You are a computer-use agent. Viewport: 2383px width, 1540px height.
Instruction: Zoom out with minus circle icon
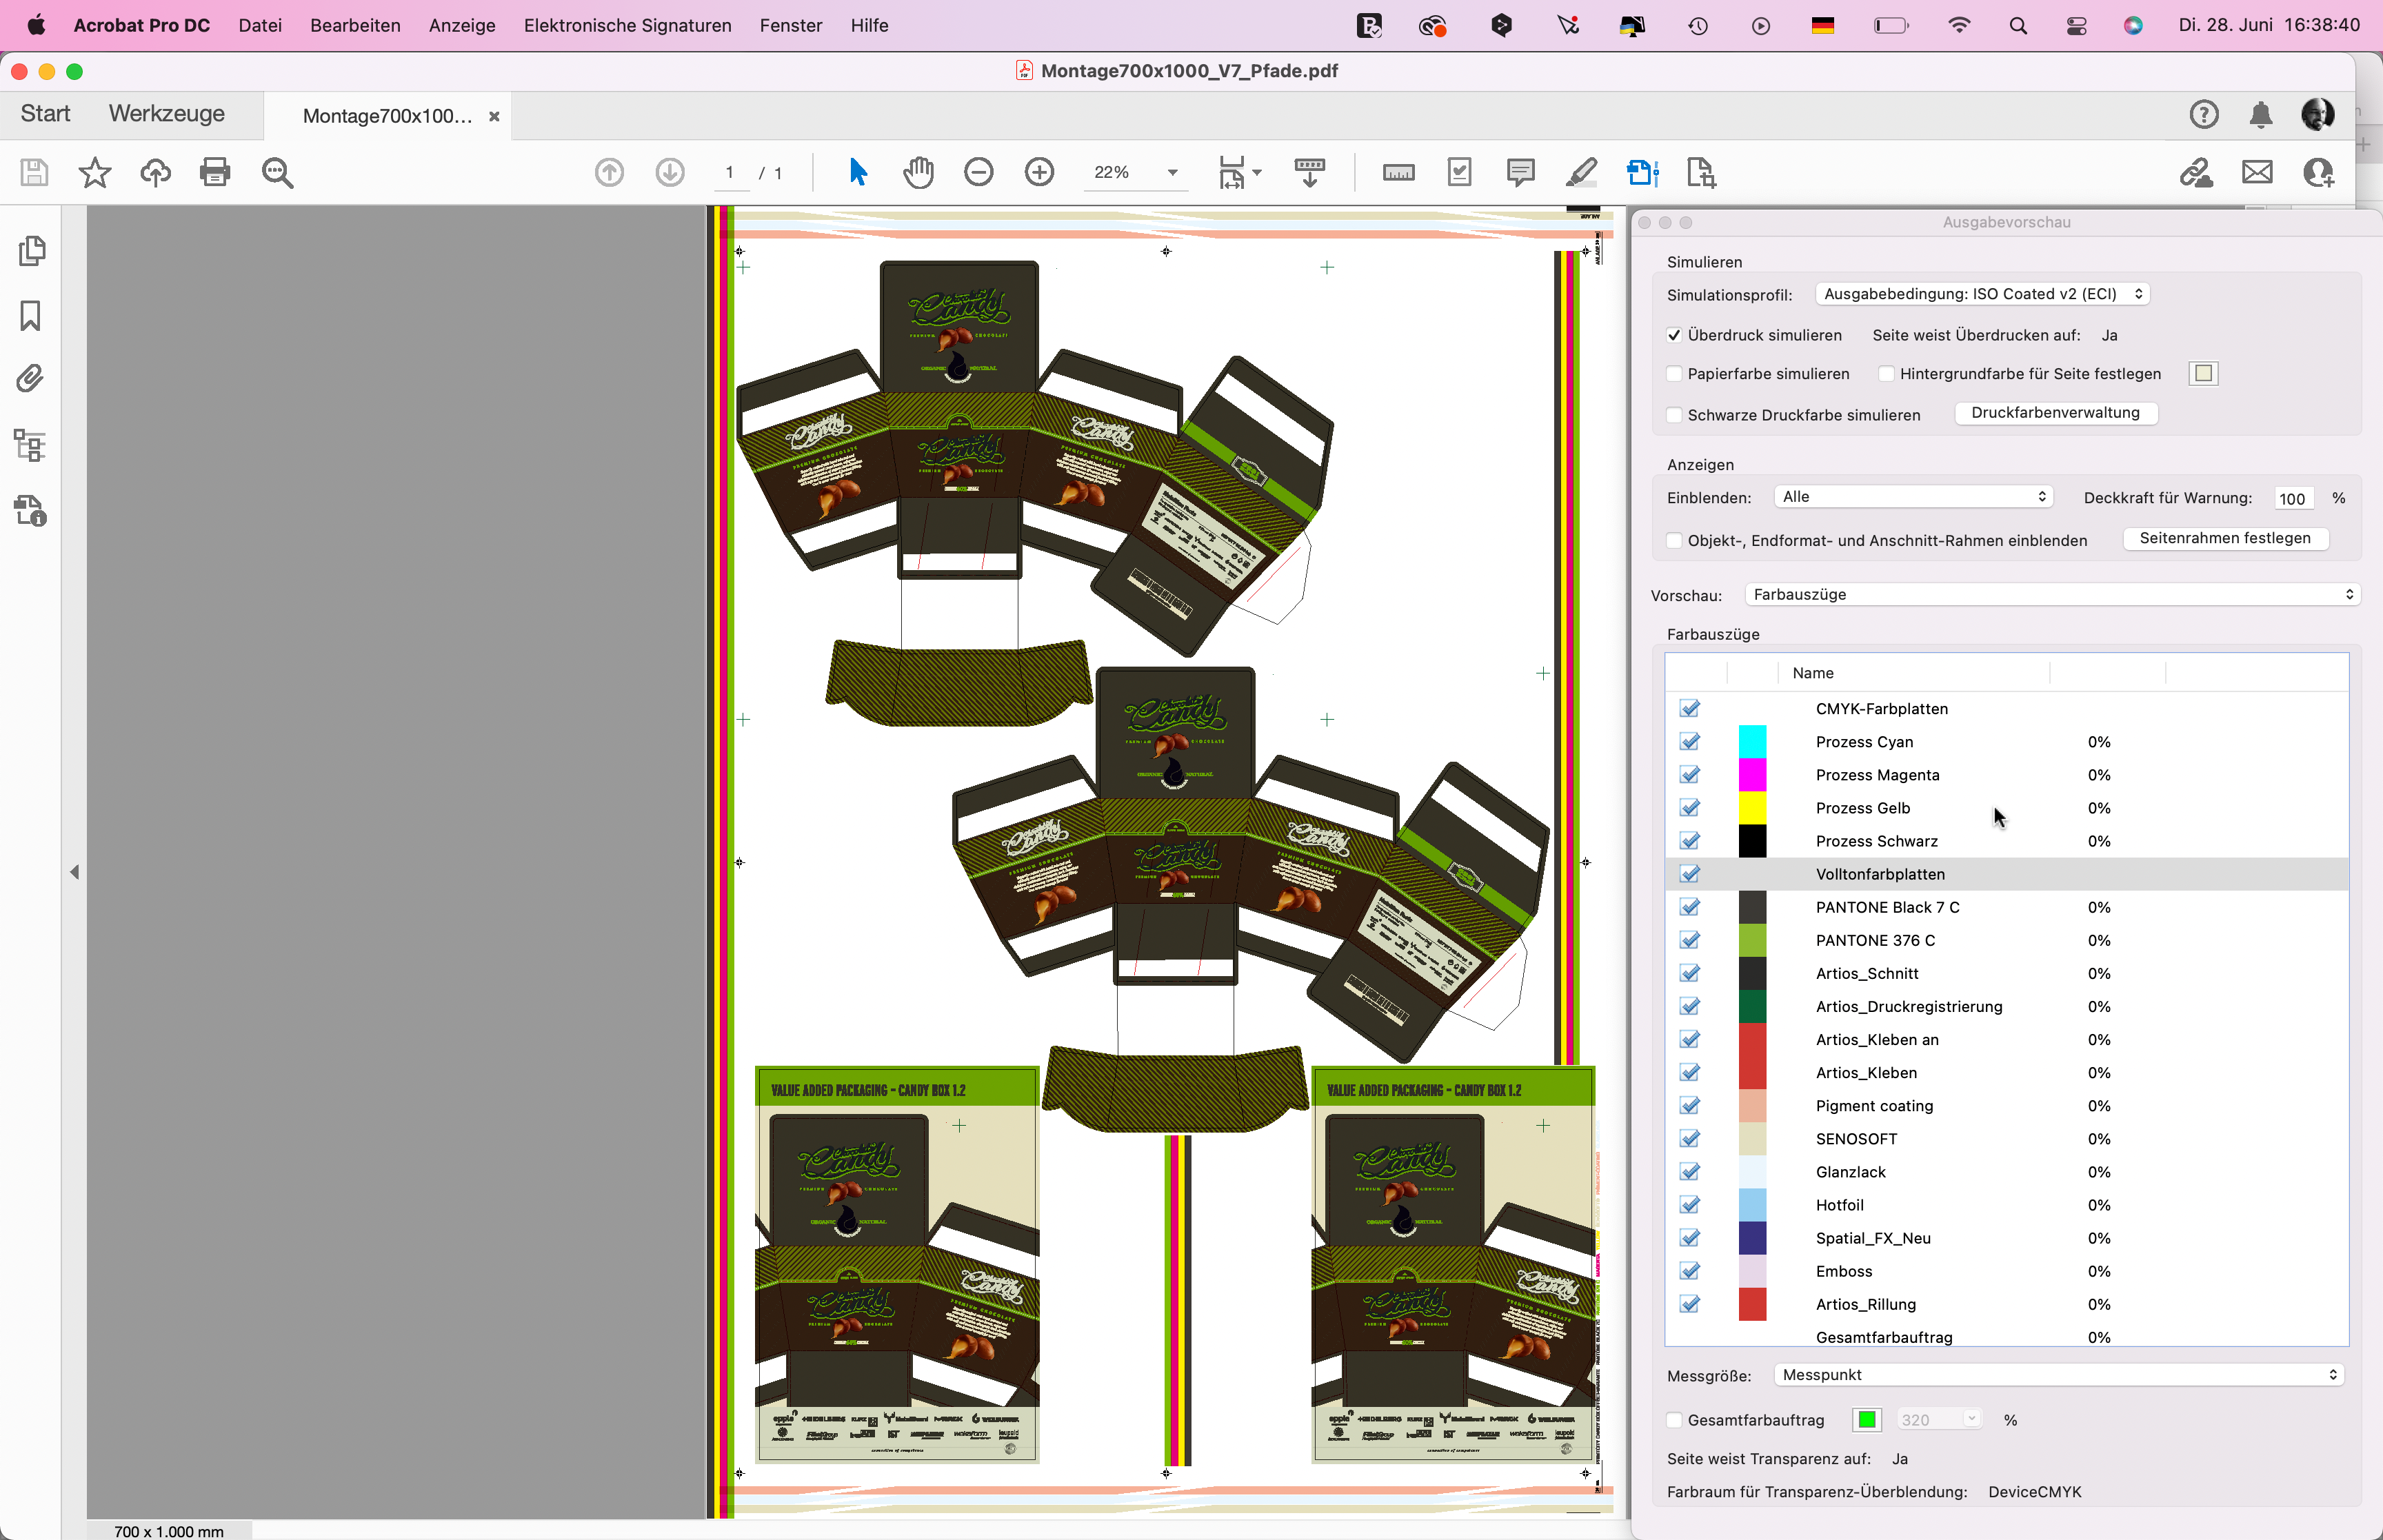point(979,172)
